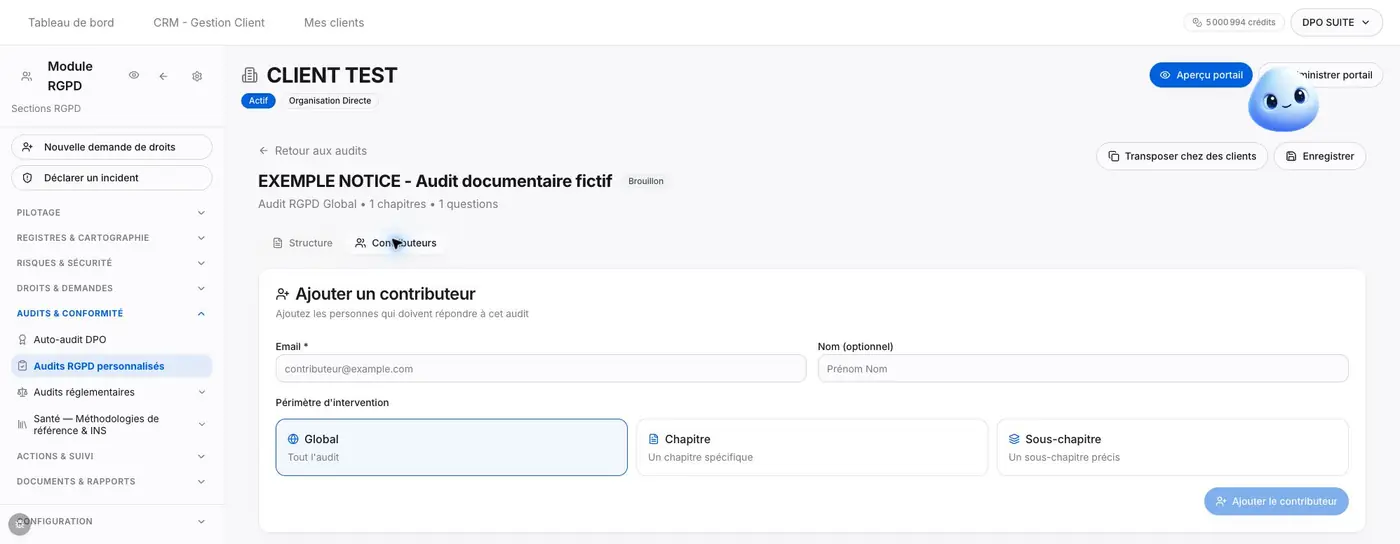Click Transposer chez des clients button

pos(1182,156)
